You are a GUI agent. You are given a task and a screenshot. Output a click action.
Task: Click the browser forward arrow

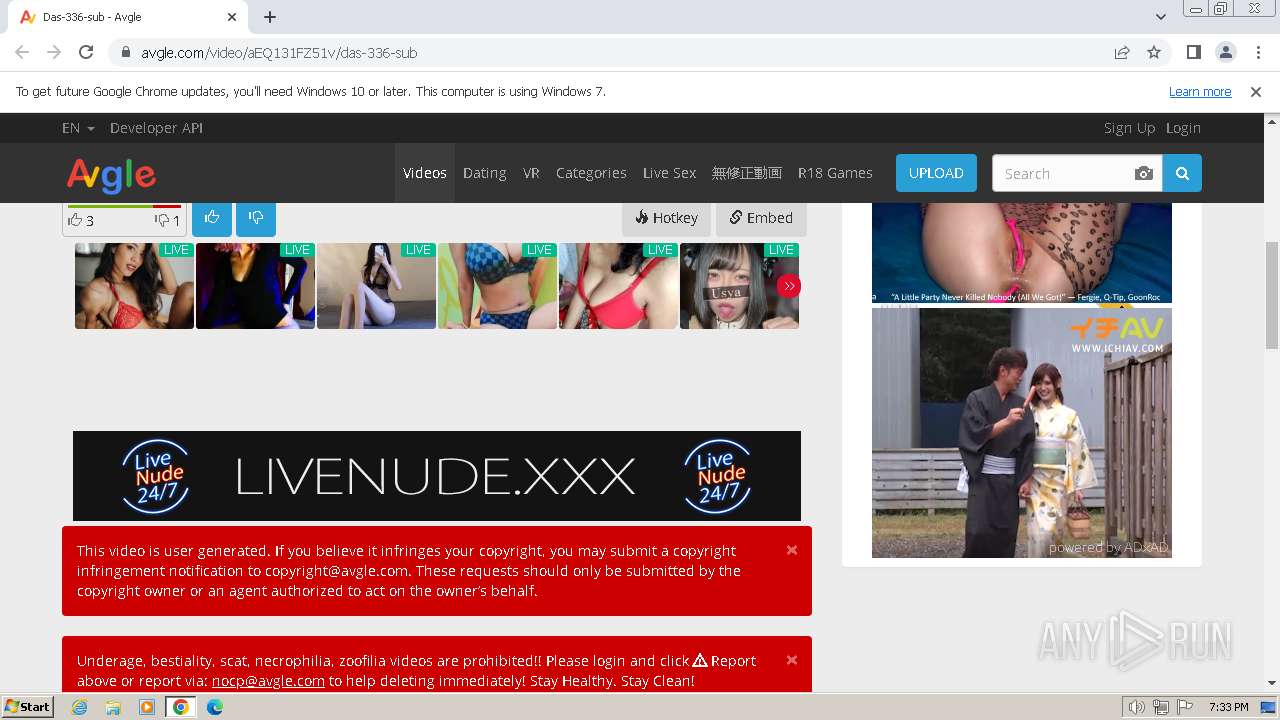tap(54, 52)
